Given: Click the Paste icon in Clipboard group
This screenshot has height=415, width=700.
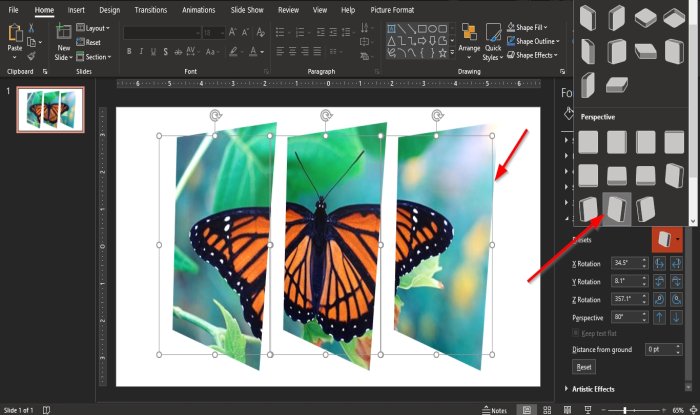Looking at the screenshot, I should tap(15, 38).
